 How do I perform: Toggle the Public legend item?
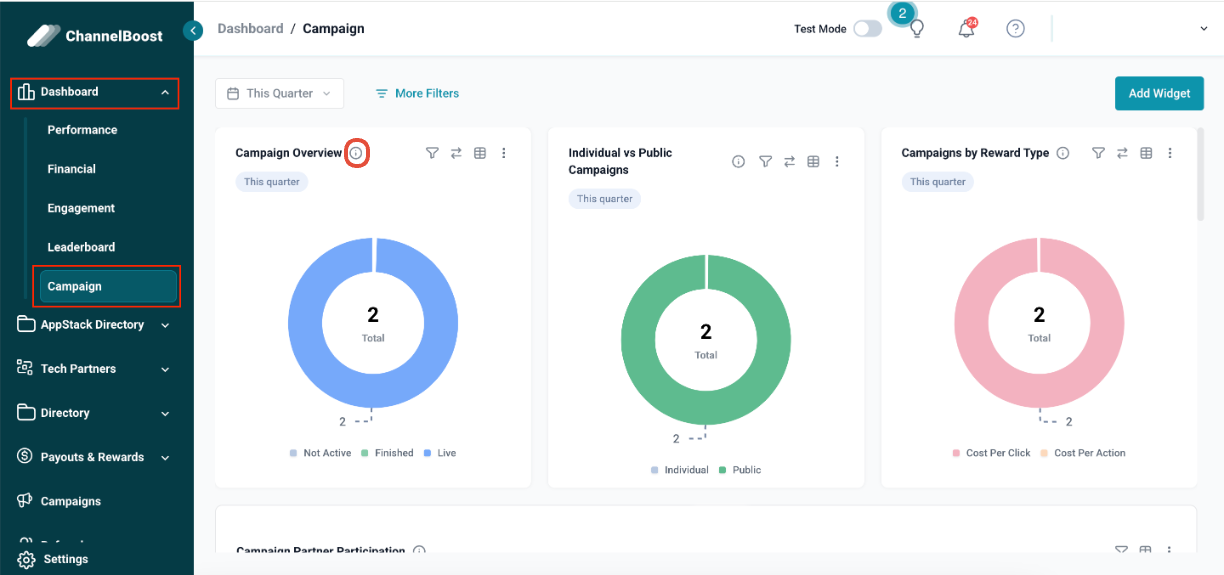point(739,470)
